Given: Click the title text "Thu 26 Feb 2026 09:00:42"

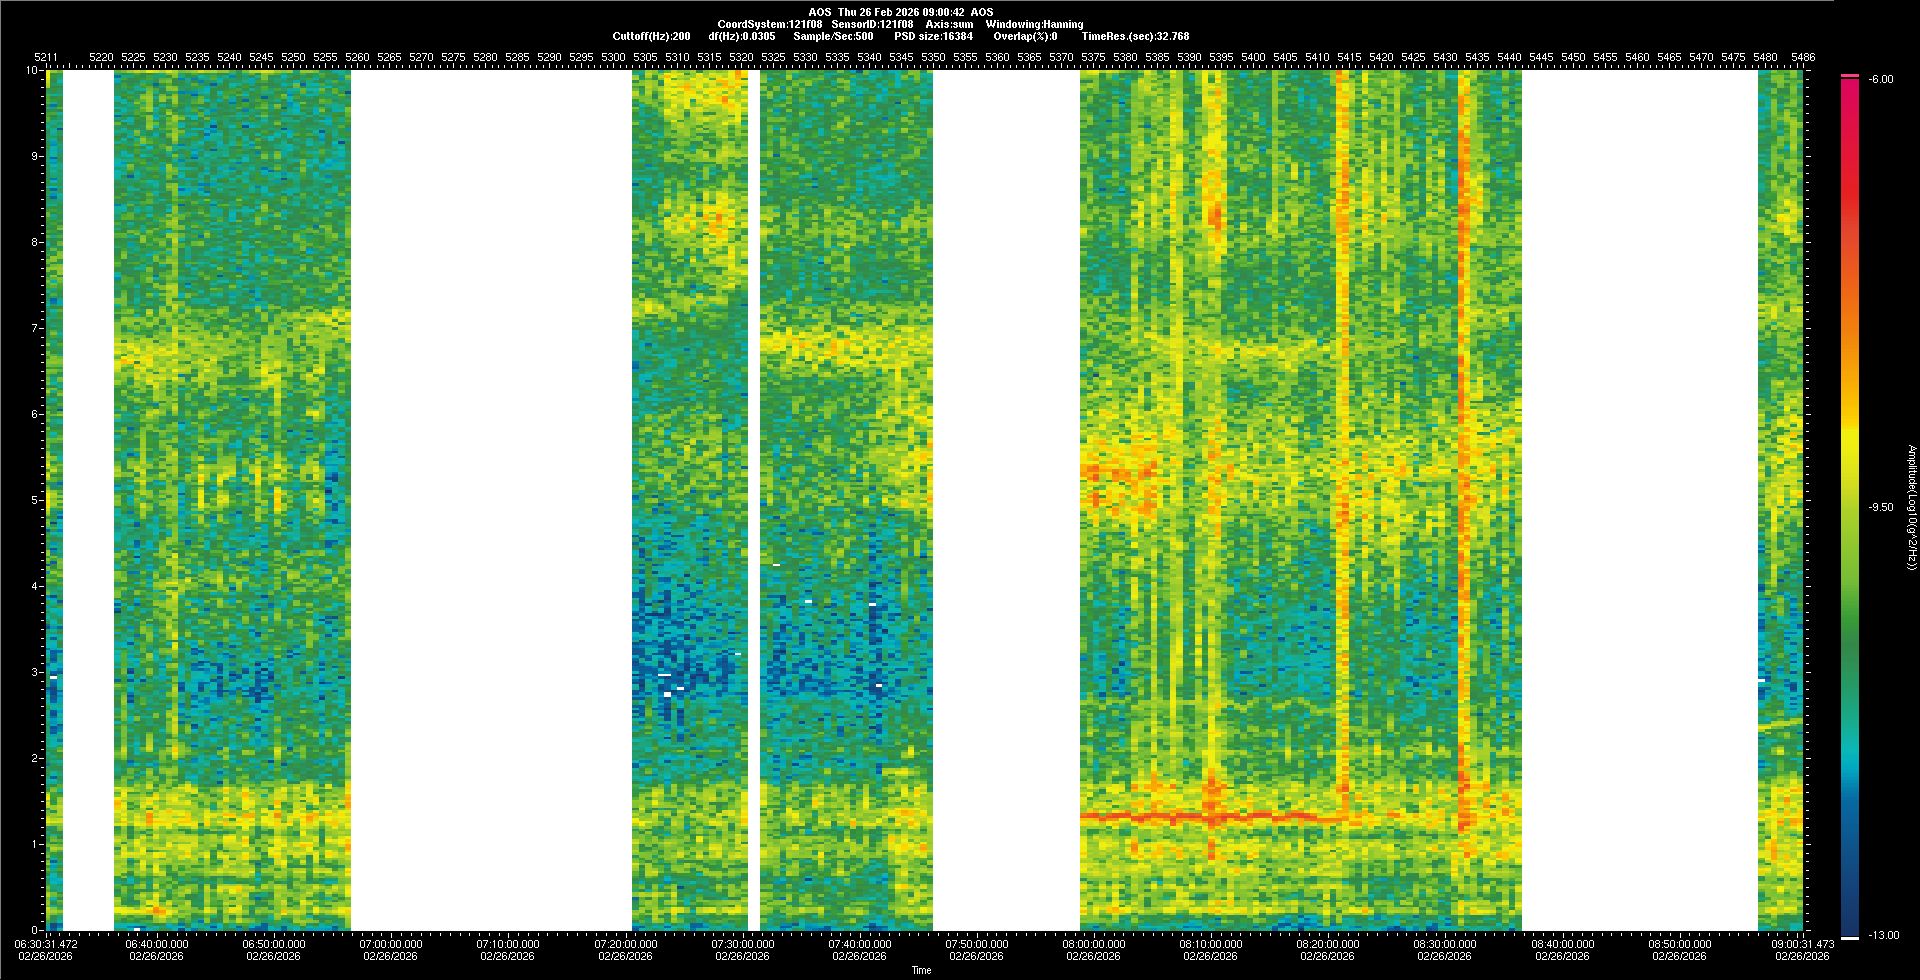Looking at the screenshot, I should coord(901,12).
